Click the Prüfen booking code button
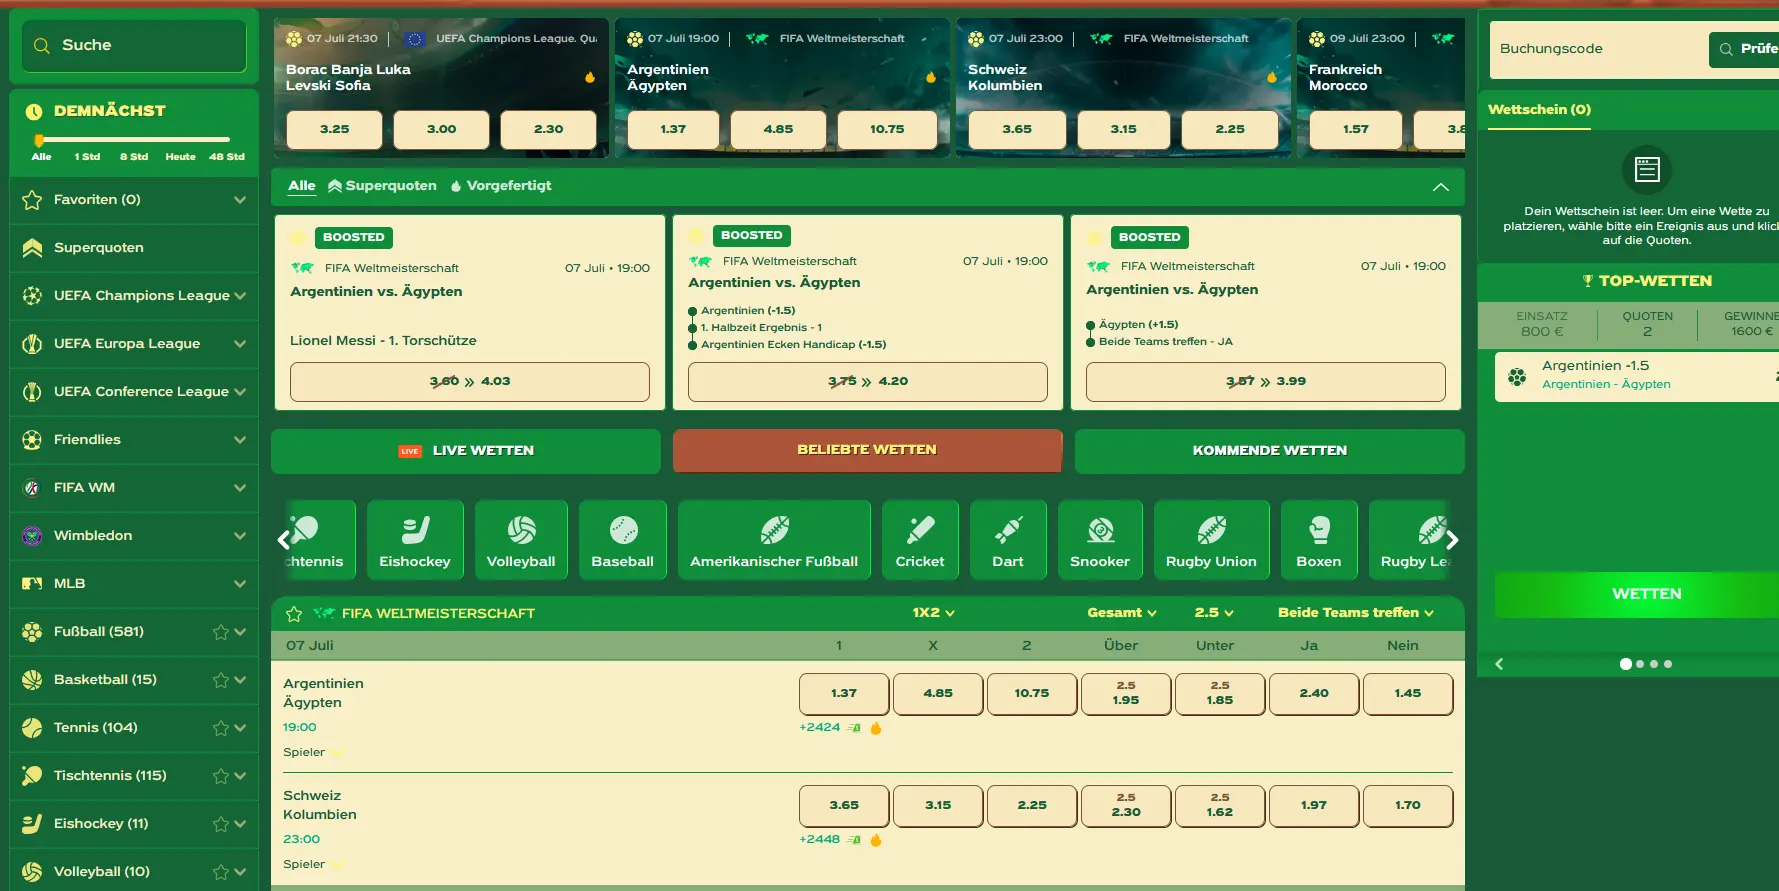 [x=1745, y=49]
